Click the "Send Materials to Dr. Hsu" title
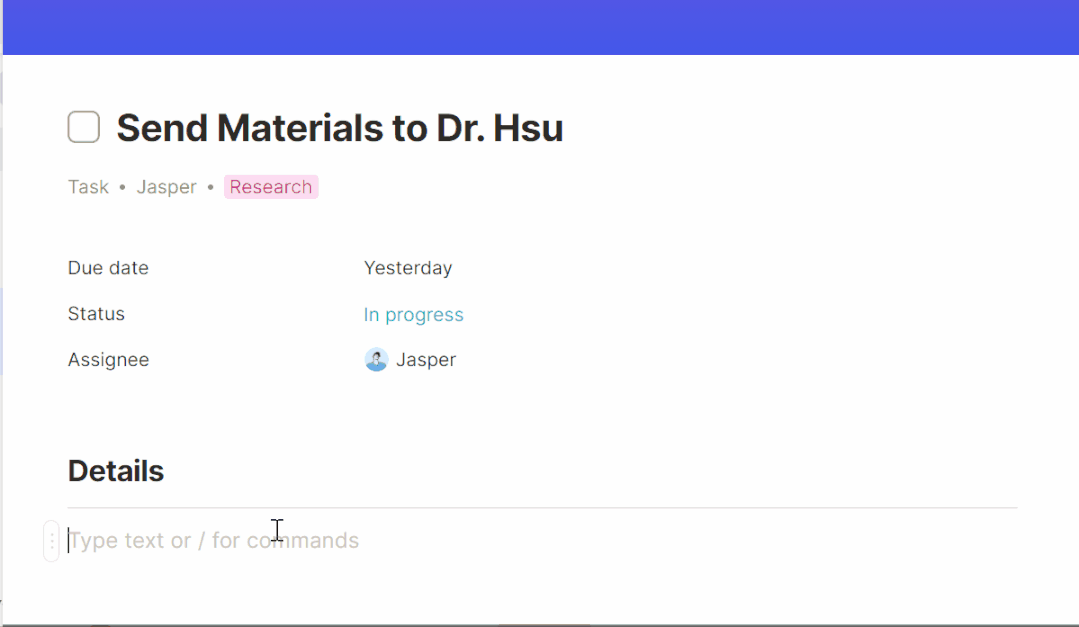Viewport: 1079px width, 627px height. point(340,128)
